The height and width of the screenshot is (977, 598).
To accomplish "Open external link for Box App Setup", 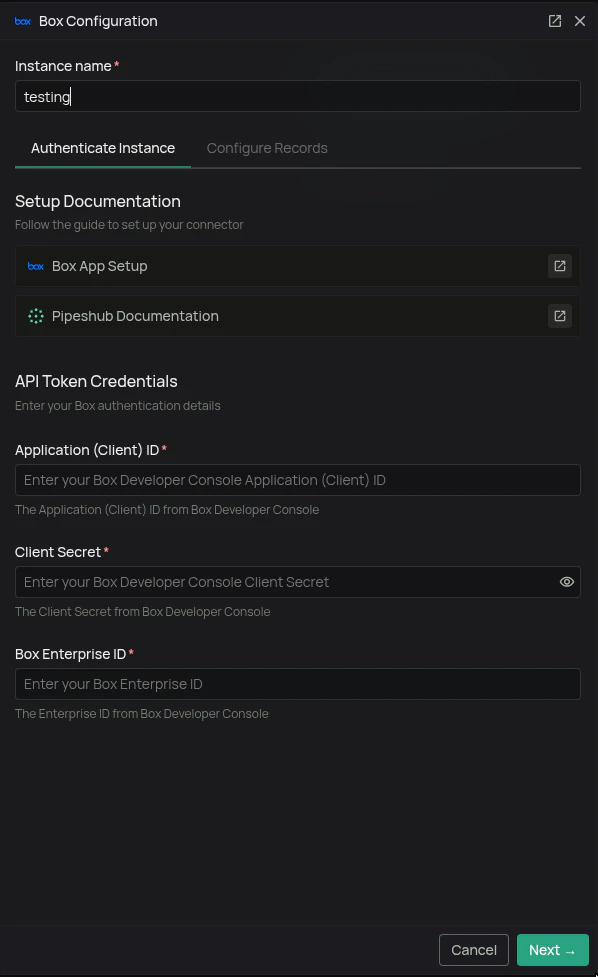I will [x=559, y=266].
